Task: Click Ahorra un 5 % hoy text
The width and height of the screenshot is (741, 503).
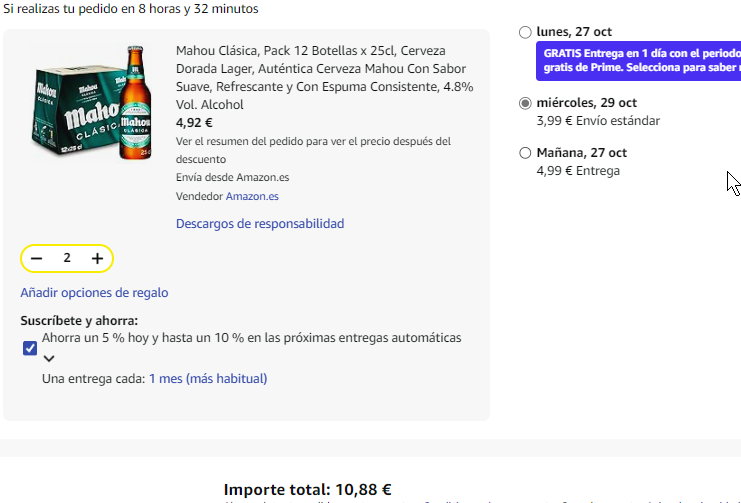Action: click(x=251, y=338)
